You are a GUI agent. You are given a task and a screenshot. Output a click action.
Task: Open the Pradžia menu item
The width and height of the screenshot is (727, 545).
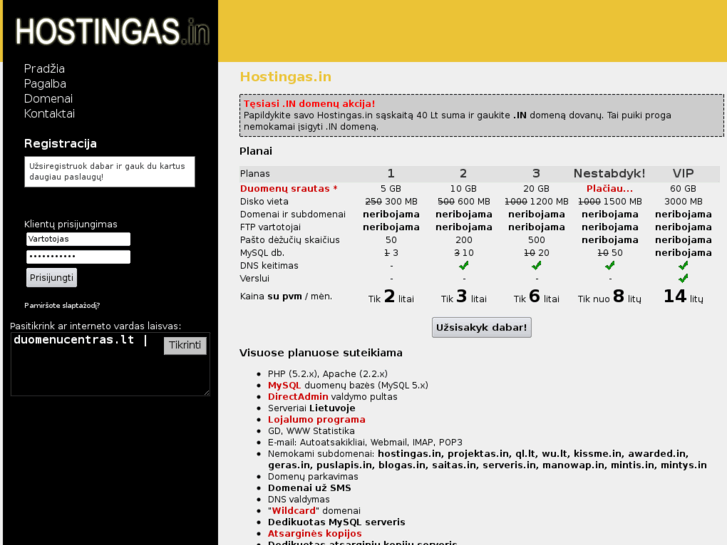click(45, 69)
